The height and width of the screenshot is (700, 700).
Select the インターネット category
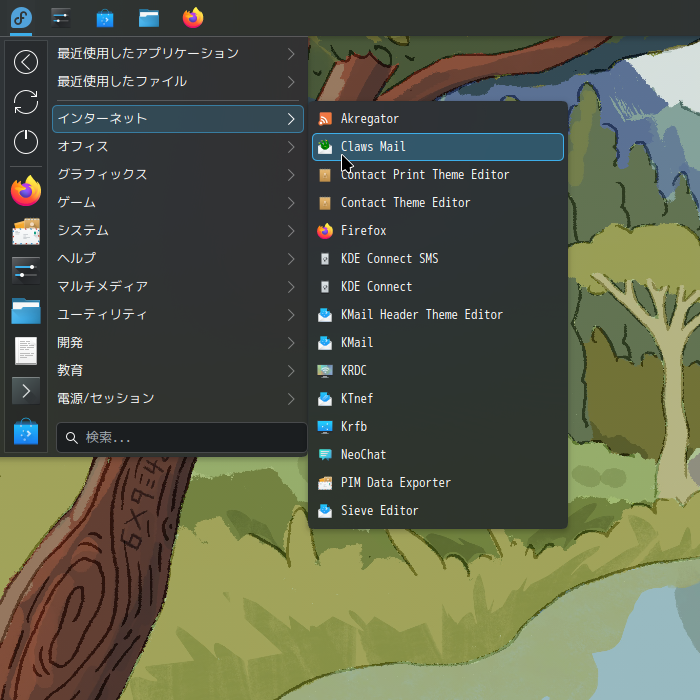178,119
